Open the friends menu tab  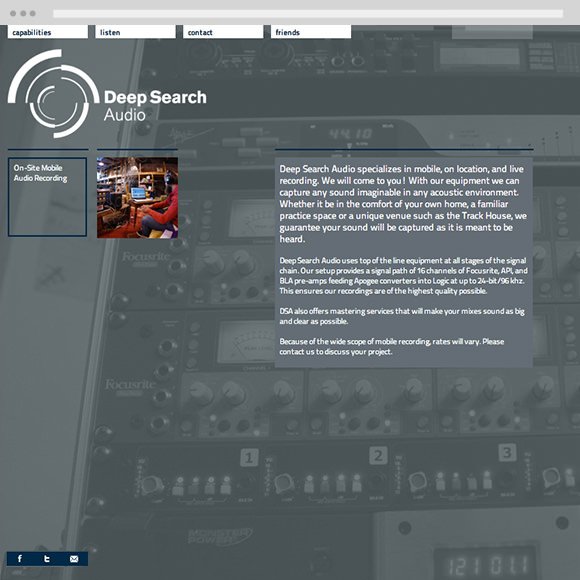tap(311, 32)
